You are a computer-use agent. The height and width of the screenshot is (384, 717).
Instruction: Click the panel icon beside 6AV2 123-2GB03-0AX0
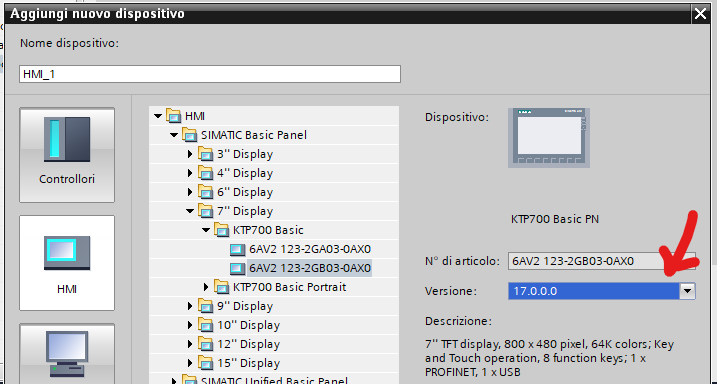pyautogui.click(x=237, y=268)
